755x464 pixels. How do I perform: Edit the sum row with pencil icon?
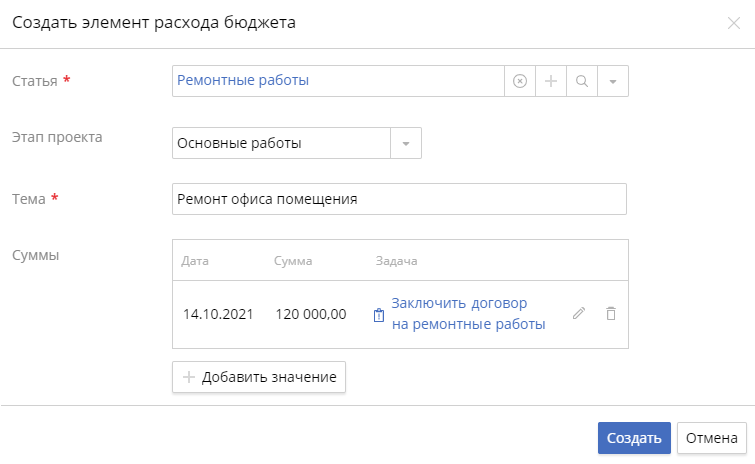click(578, 314)
